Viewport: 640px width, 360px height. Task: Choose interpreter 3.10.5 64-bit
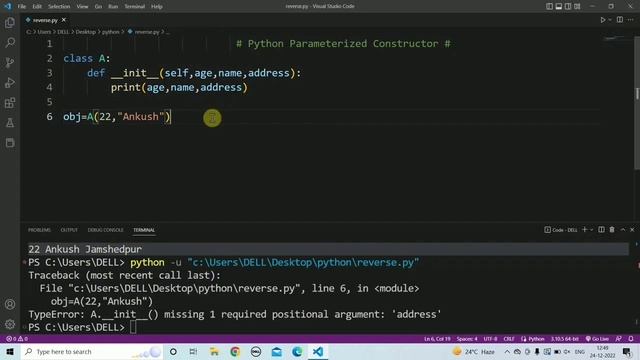[564, 339]
